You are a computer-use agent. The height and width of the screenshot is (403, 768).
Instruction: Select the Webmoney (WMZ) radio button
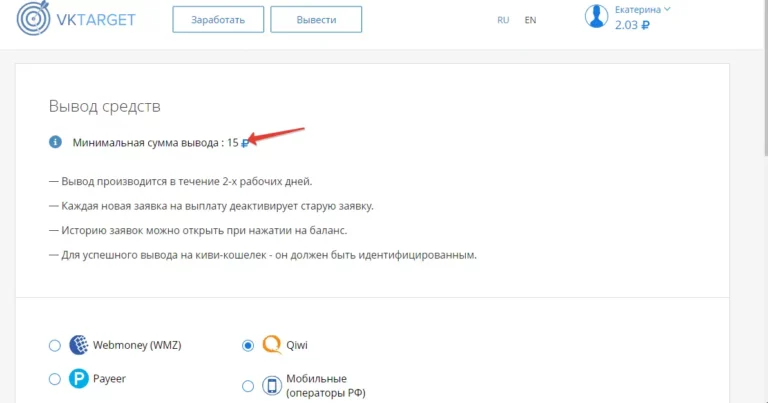click(55, 346)
